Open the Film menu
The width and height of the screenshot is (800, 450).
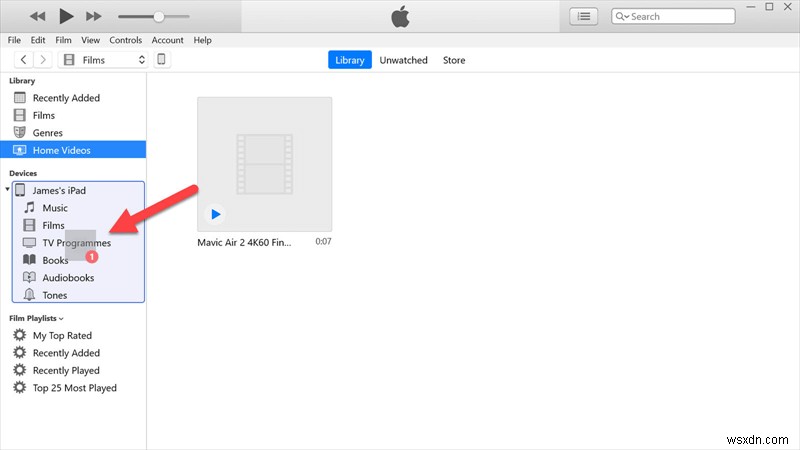63,40
